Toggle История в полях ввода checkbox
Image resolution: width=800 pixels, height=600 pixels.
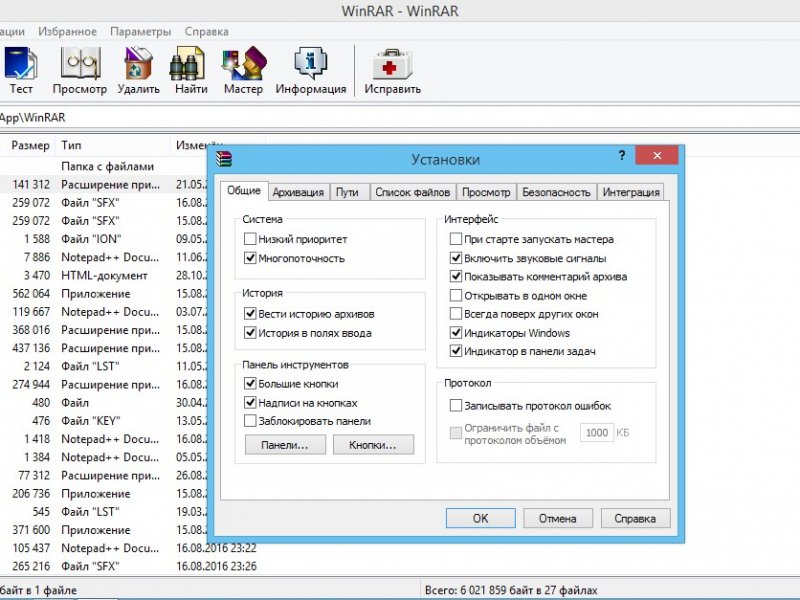pyautogui.click(x=250, y=333)
